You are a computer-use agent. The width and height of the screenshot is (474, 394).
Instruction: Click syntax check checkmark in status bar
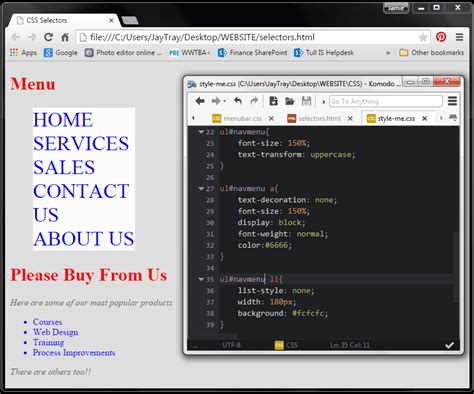[449, 345]
